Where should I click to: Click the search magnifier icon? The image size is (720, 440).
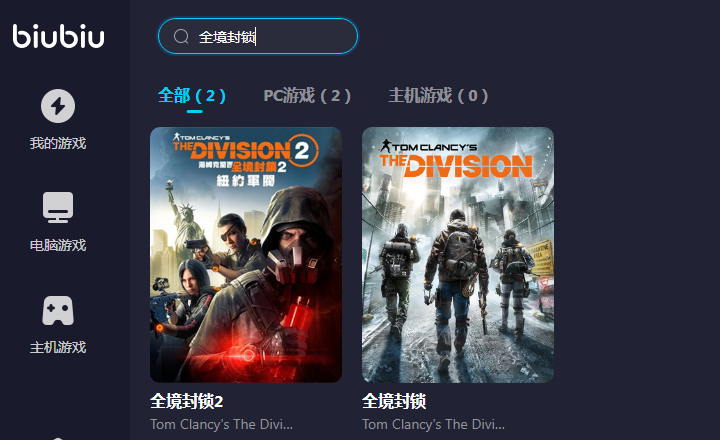point(181,36)
